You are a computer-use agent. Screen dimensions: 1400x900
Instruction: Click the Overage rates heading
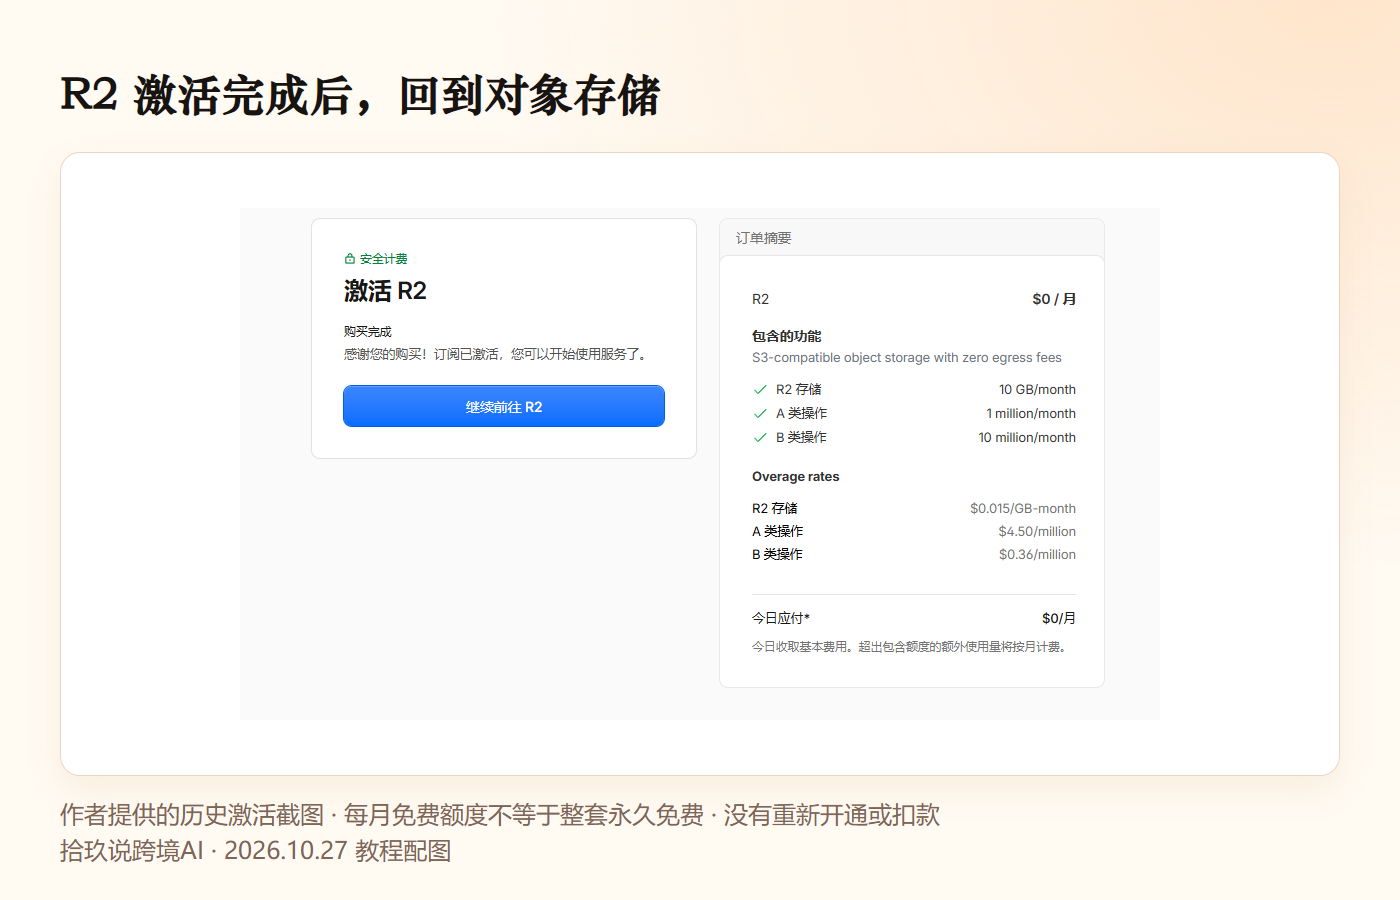[796, 477]
